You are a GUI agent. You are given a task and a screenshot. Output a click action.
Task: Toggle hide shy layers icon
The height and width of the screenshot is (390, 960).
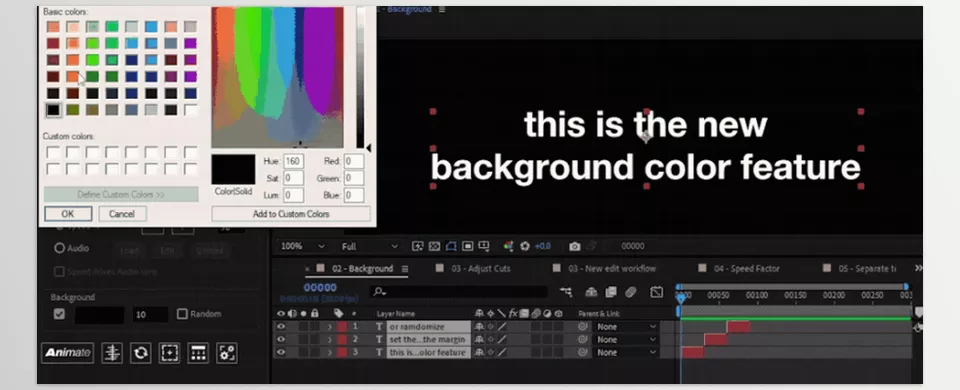[x=591, y=292]
